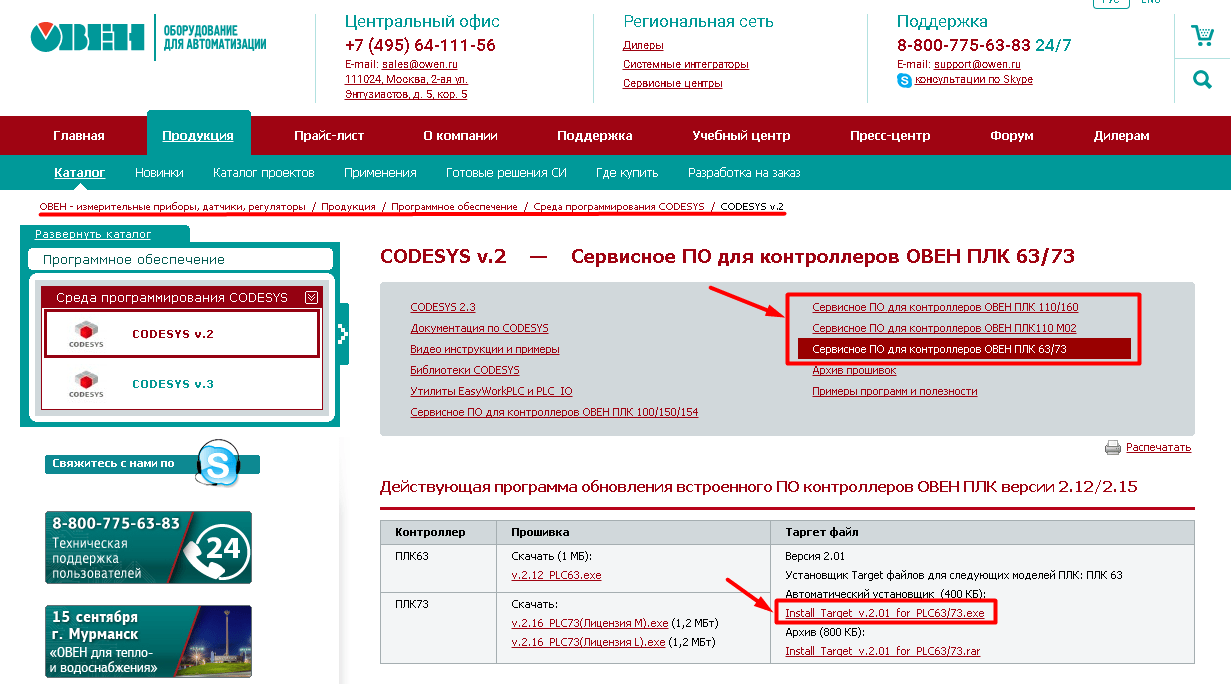This screenshot has width=1231, height=684.
Task: Open the Прайс-лист menu item
Action: point(329,136)
